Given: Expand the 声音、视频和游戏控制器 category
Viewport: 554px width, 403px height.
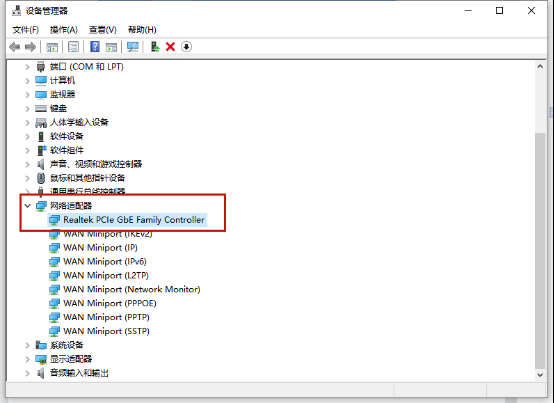Looking at the screenshot, I should tap(28, 164).
